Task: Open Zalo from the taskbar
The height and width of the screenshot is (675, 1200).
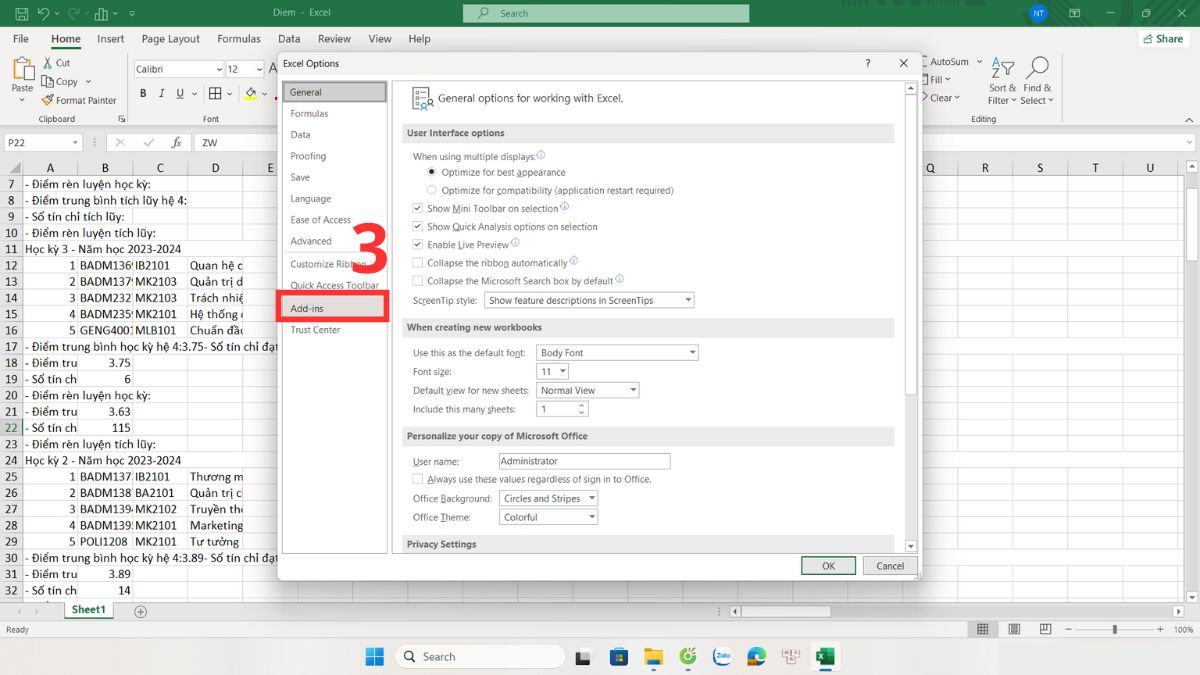Action: click(x=722, y=657)
